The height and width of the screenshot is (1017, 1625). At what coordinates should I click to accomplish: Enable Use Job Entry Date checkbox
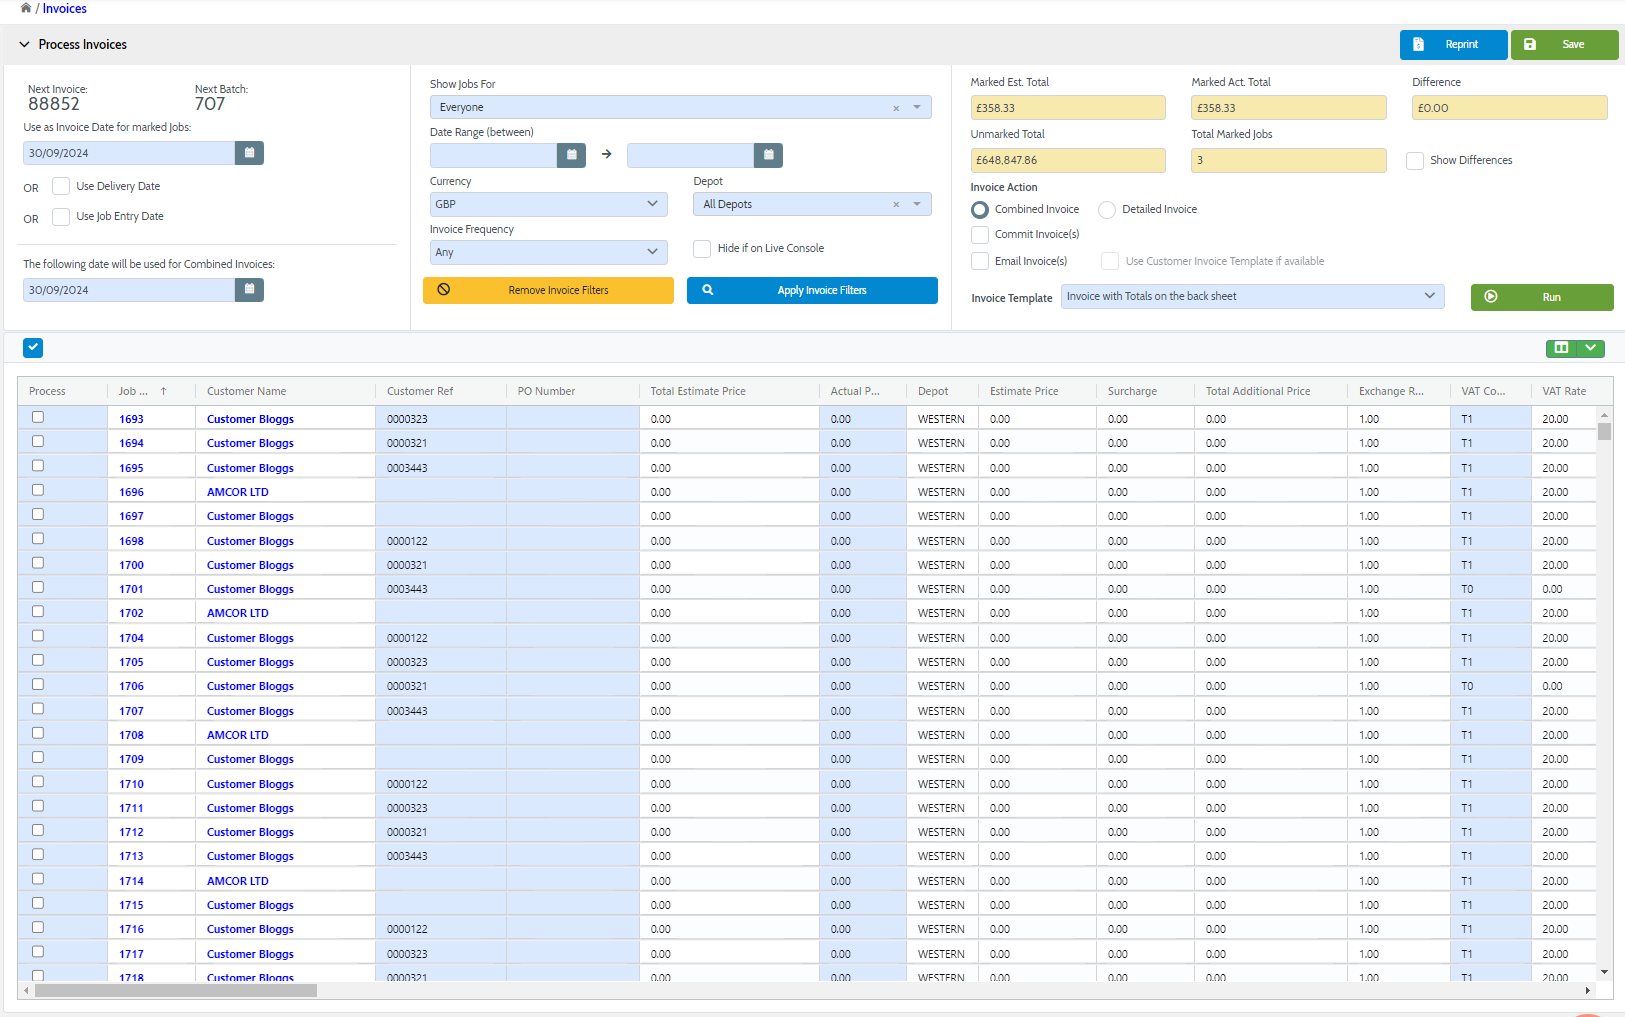(61, 216)
